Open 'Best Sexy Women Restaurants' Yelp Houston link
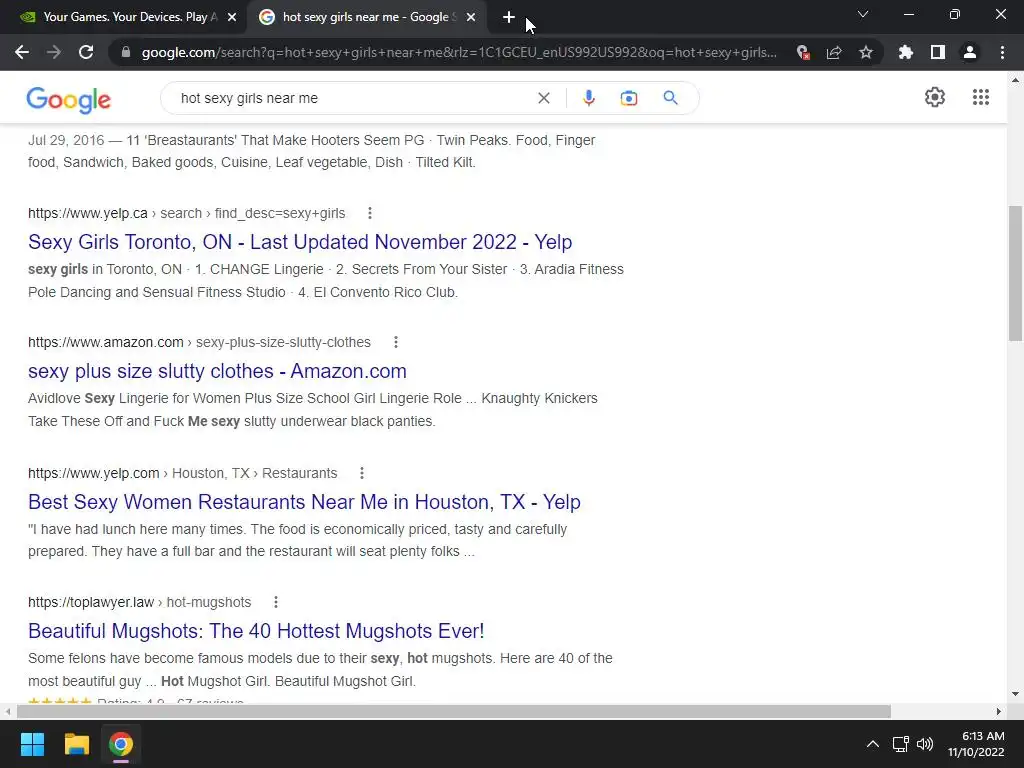Screen dimensions: 1024x768 pos(304,502)
